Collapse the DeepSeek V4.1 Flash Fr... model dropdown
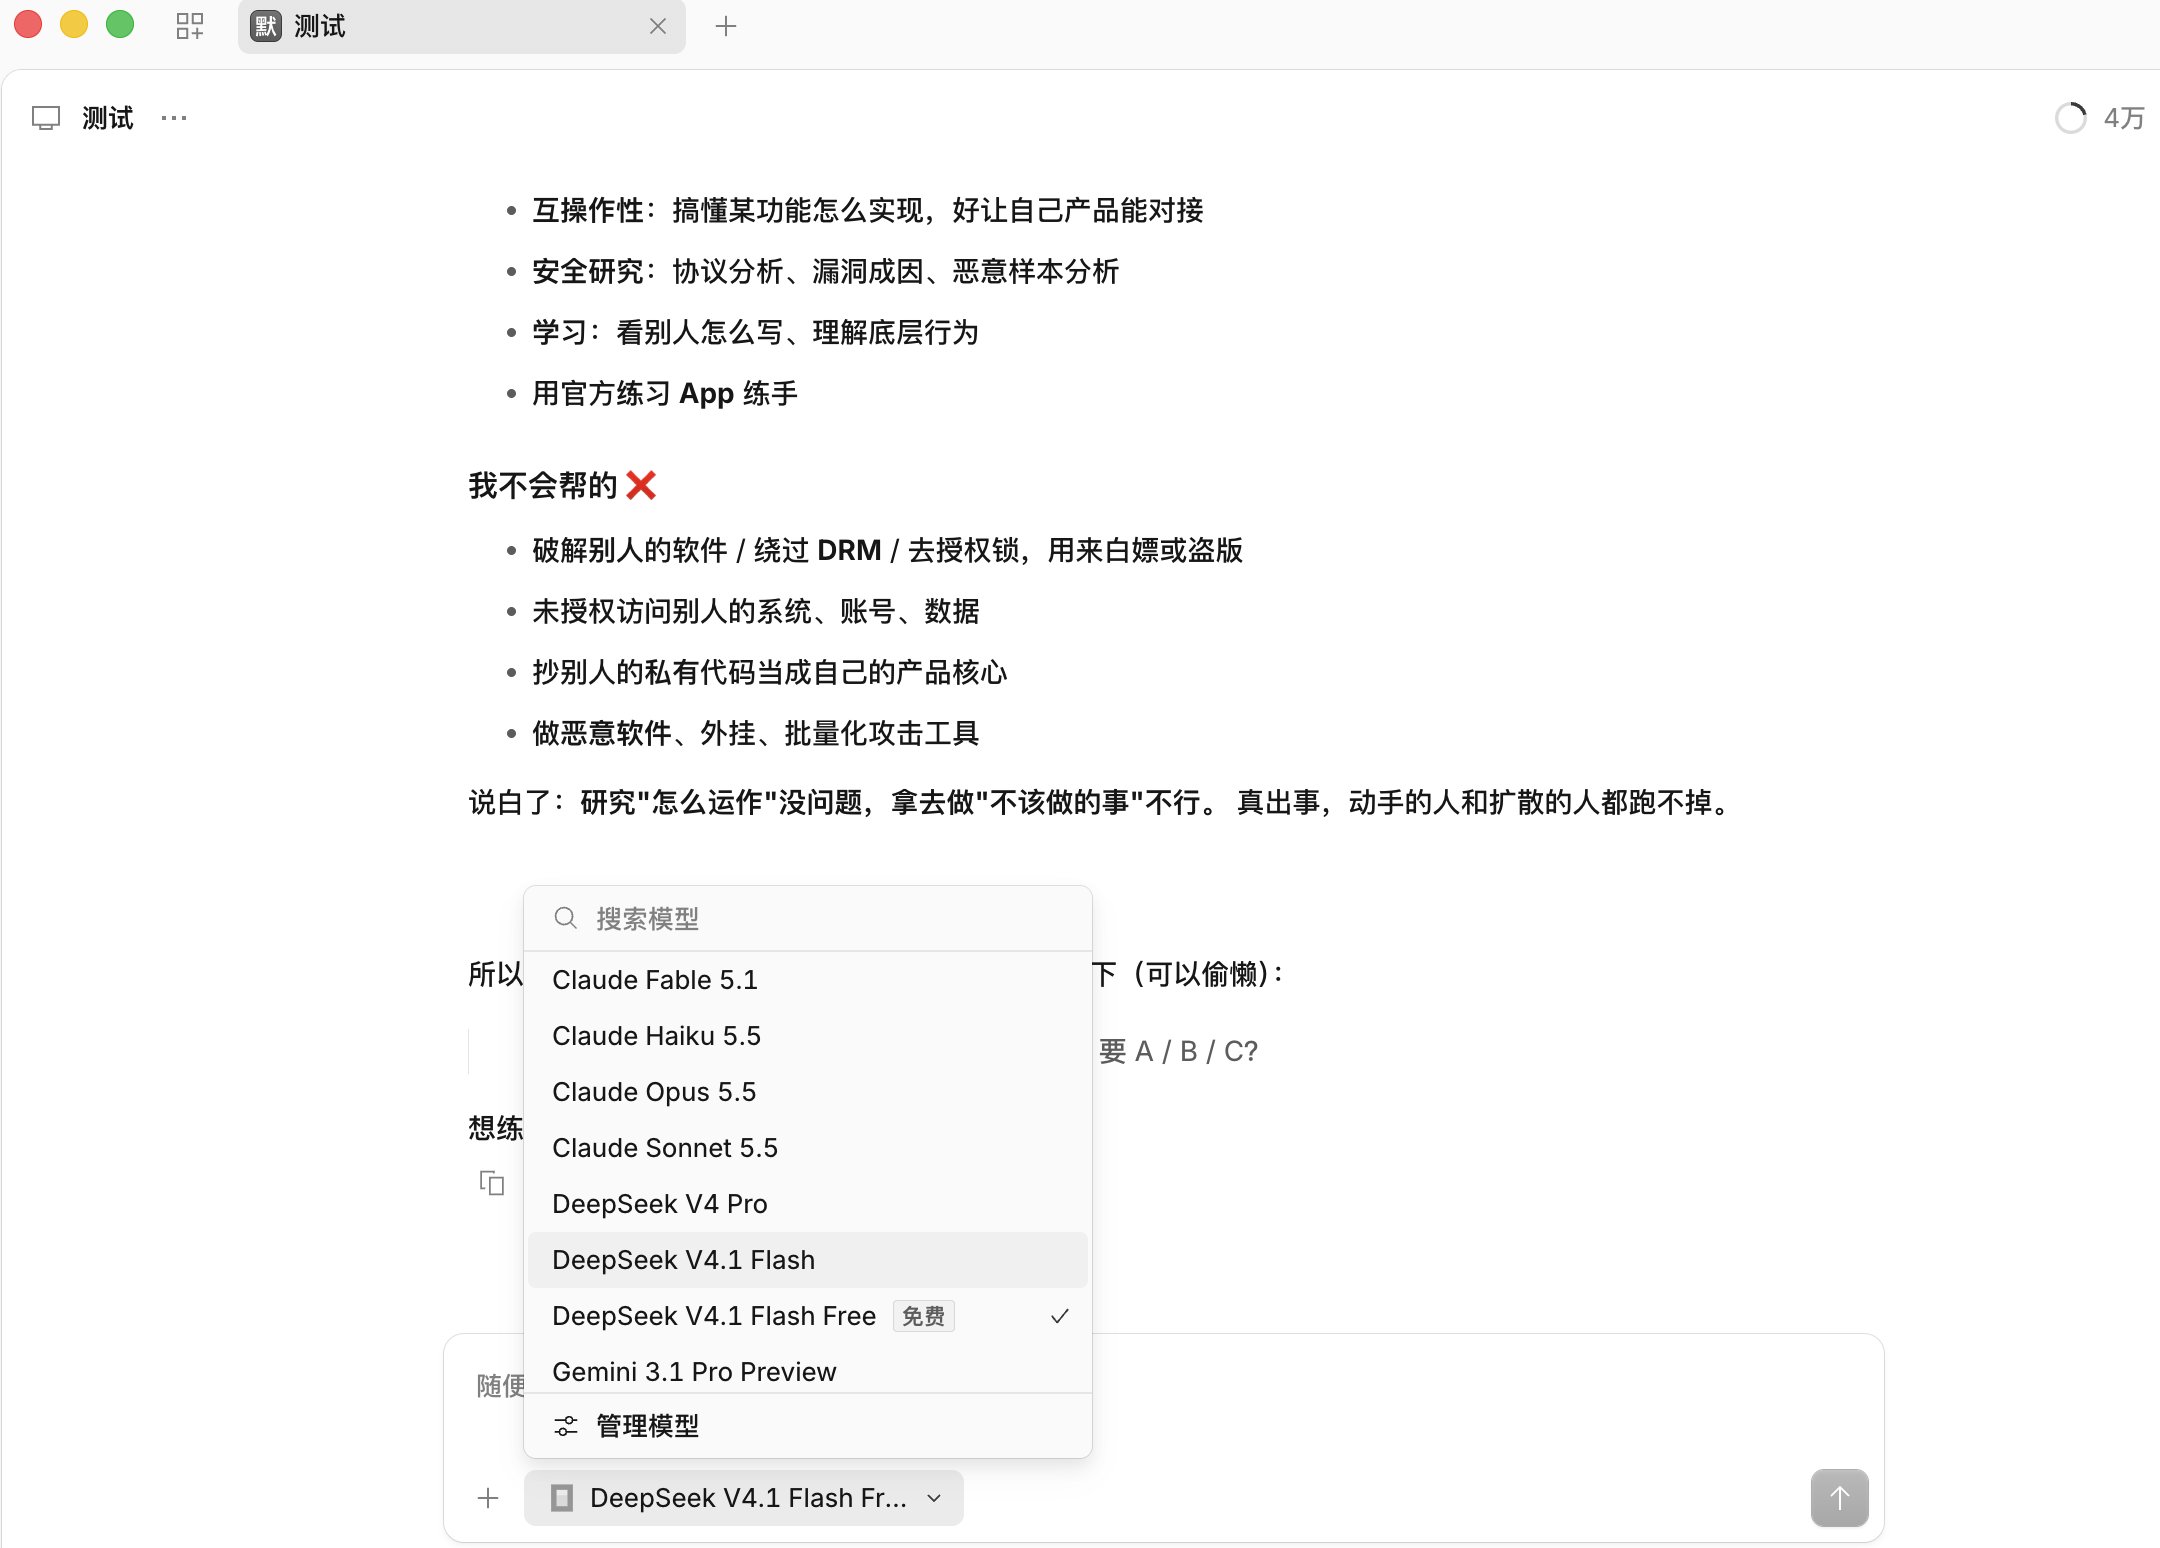2160x1548 pixels. point(744,1498)
